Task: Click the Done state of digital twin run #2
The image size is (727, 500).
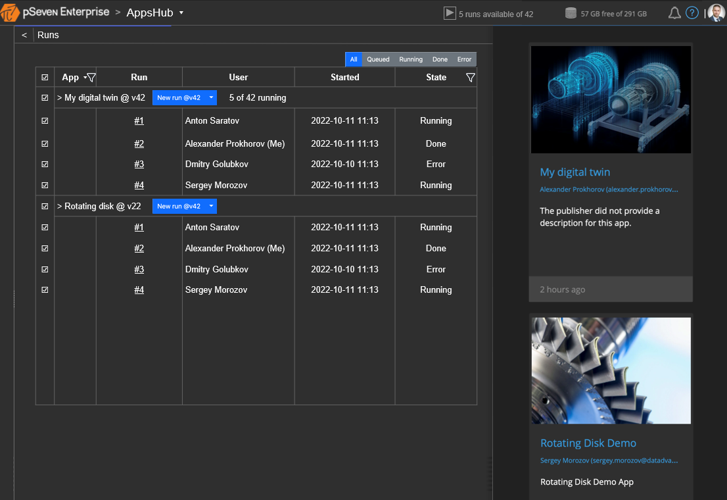Action: [436, 144]
